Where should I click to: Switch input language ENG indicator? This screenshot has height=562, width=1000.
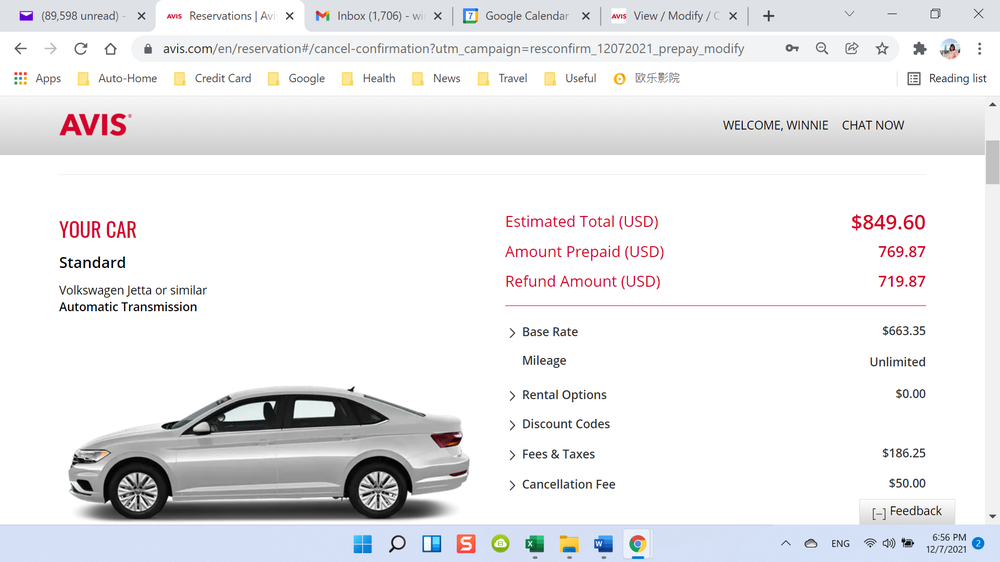[x=841, y=544]
